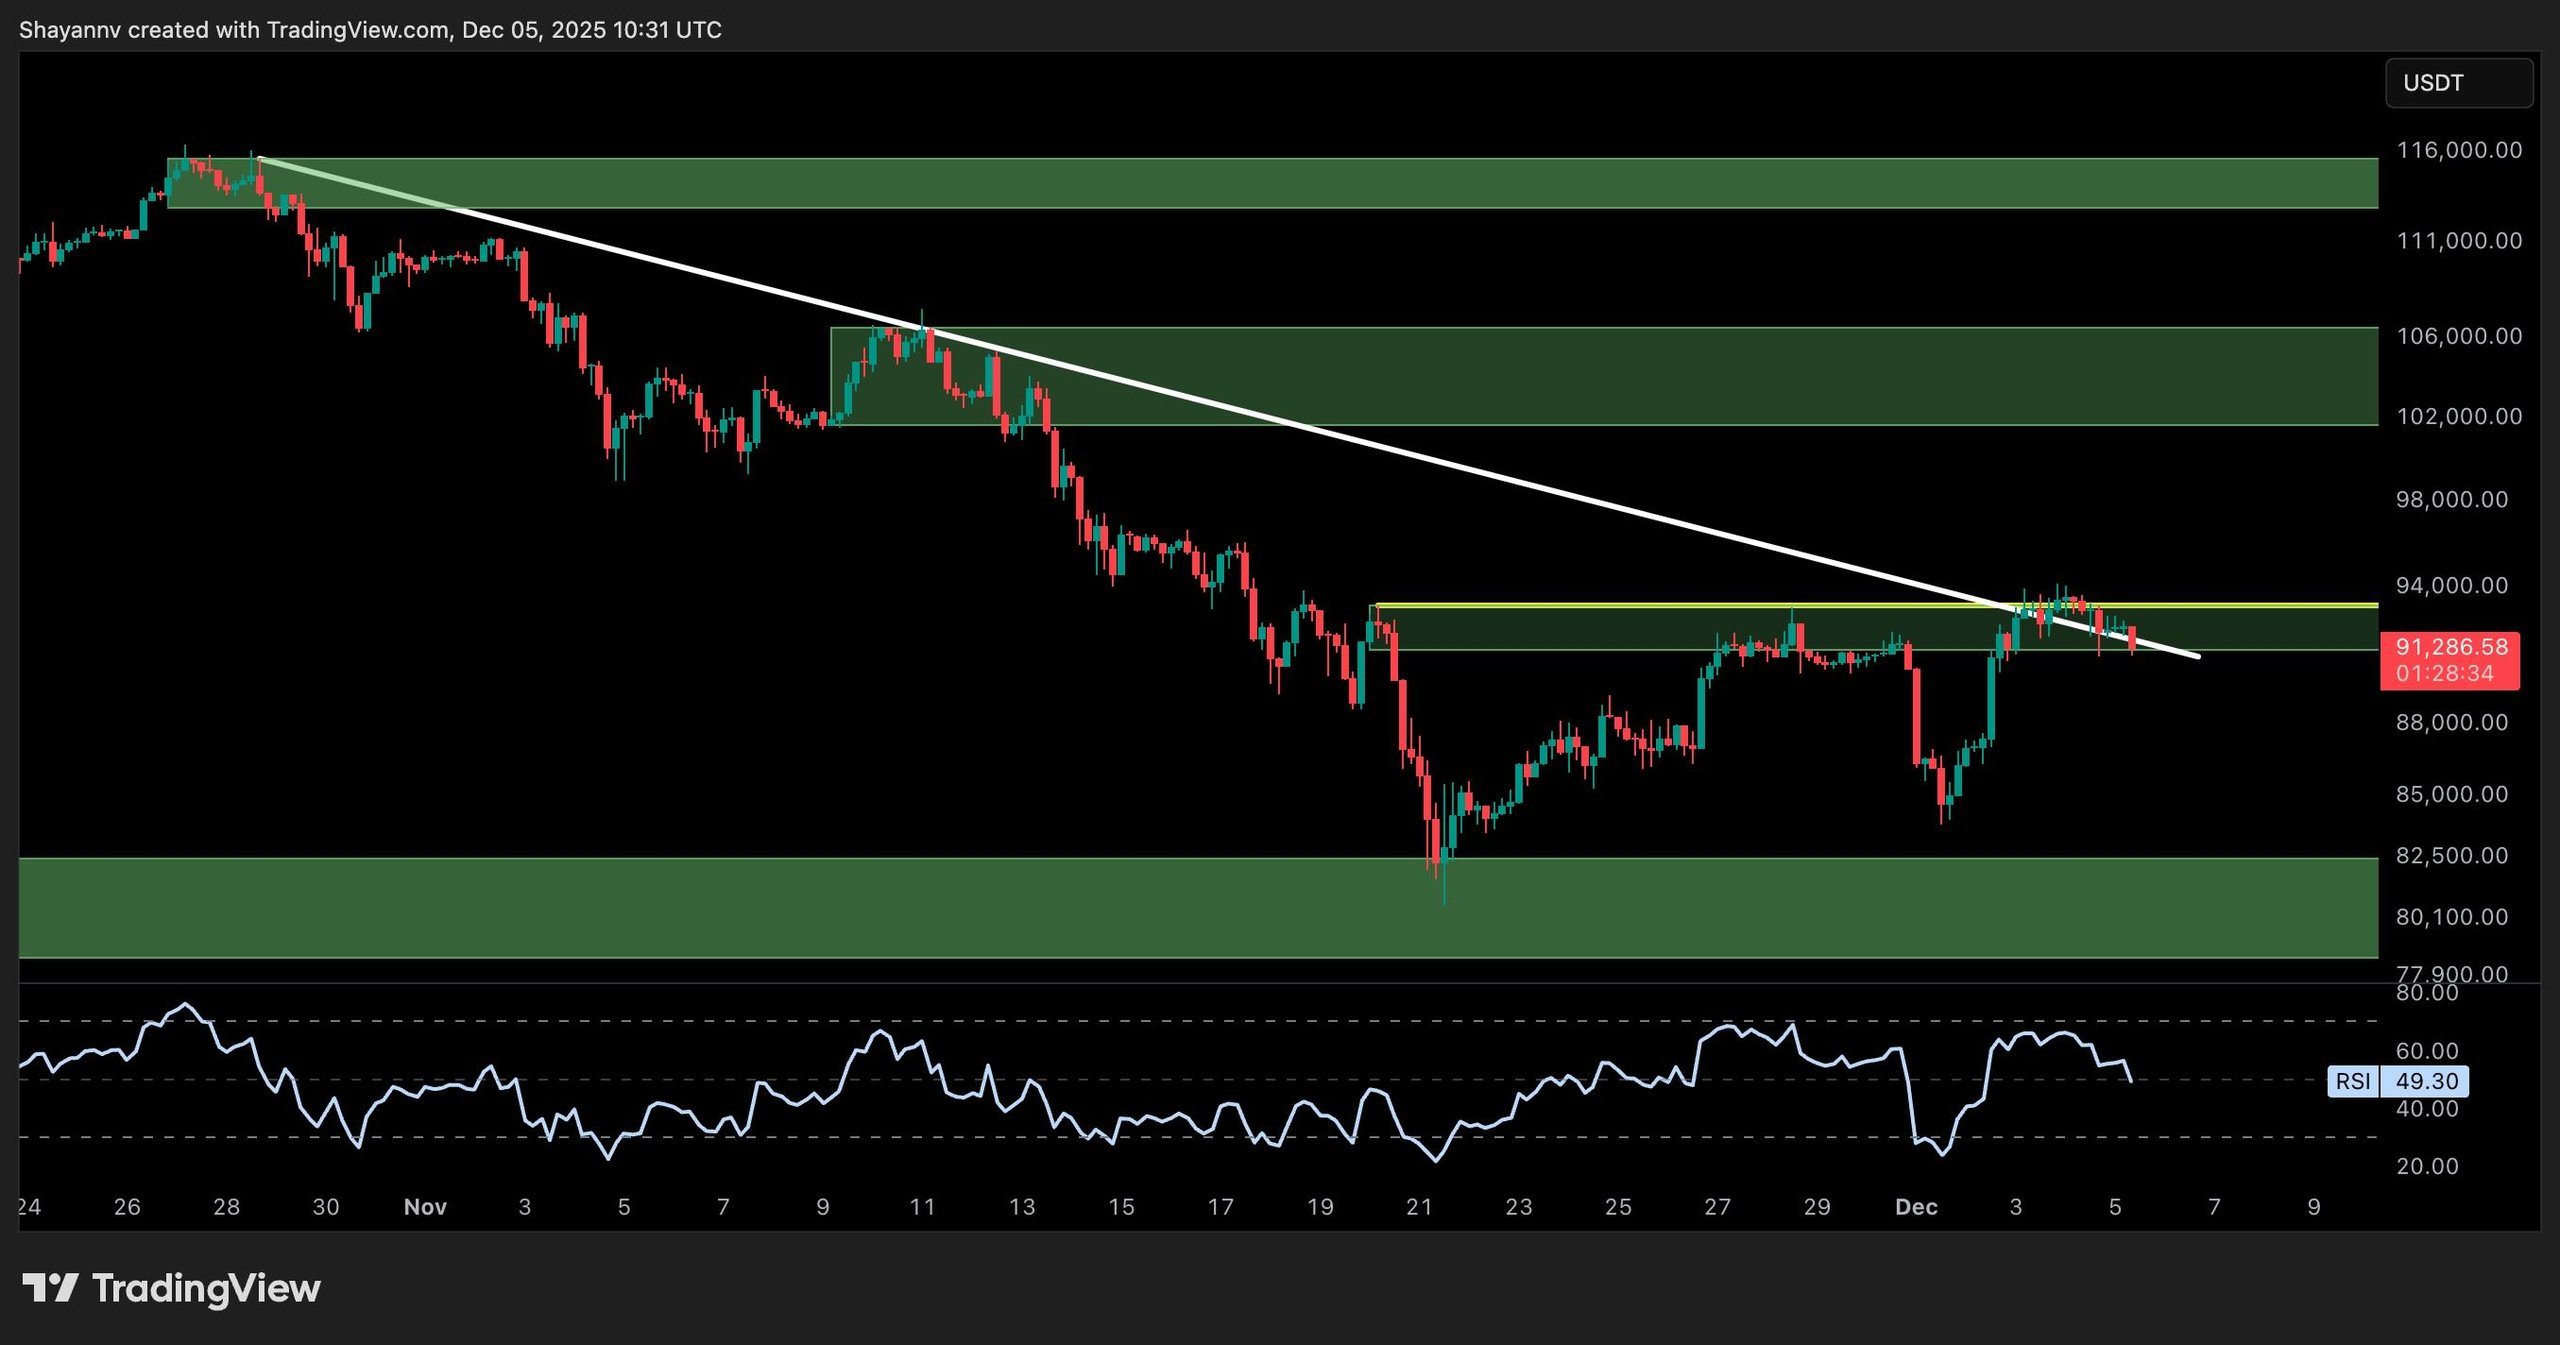Open the USDT currency dropdown

[x=2458, y=83]
